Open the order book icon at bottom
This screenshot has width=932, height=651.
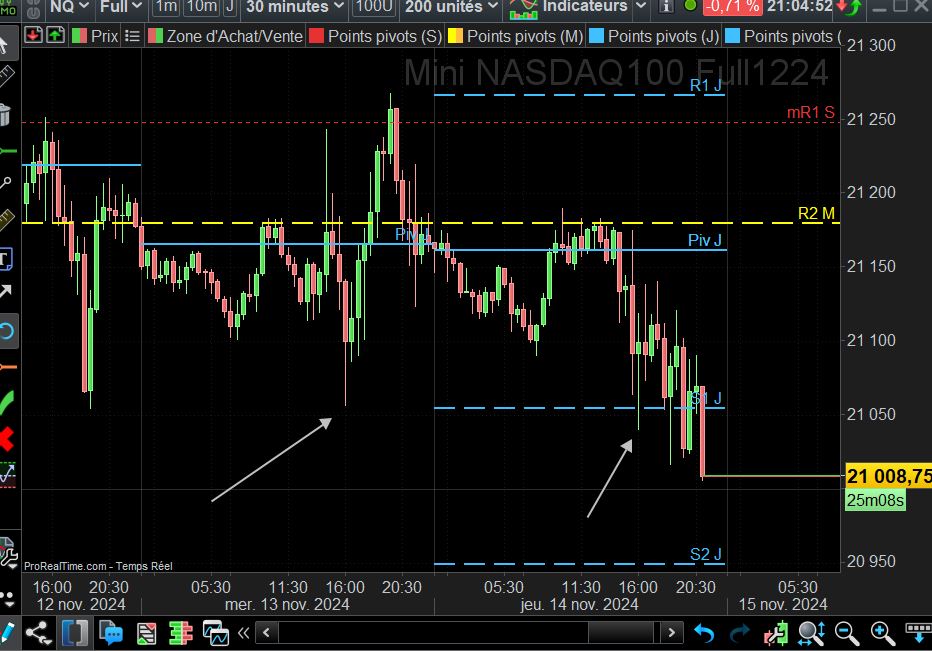[181, 633]
